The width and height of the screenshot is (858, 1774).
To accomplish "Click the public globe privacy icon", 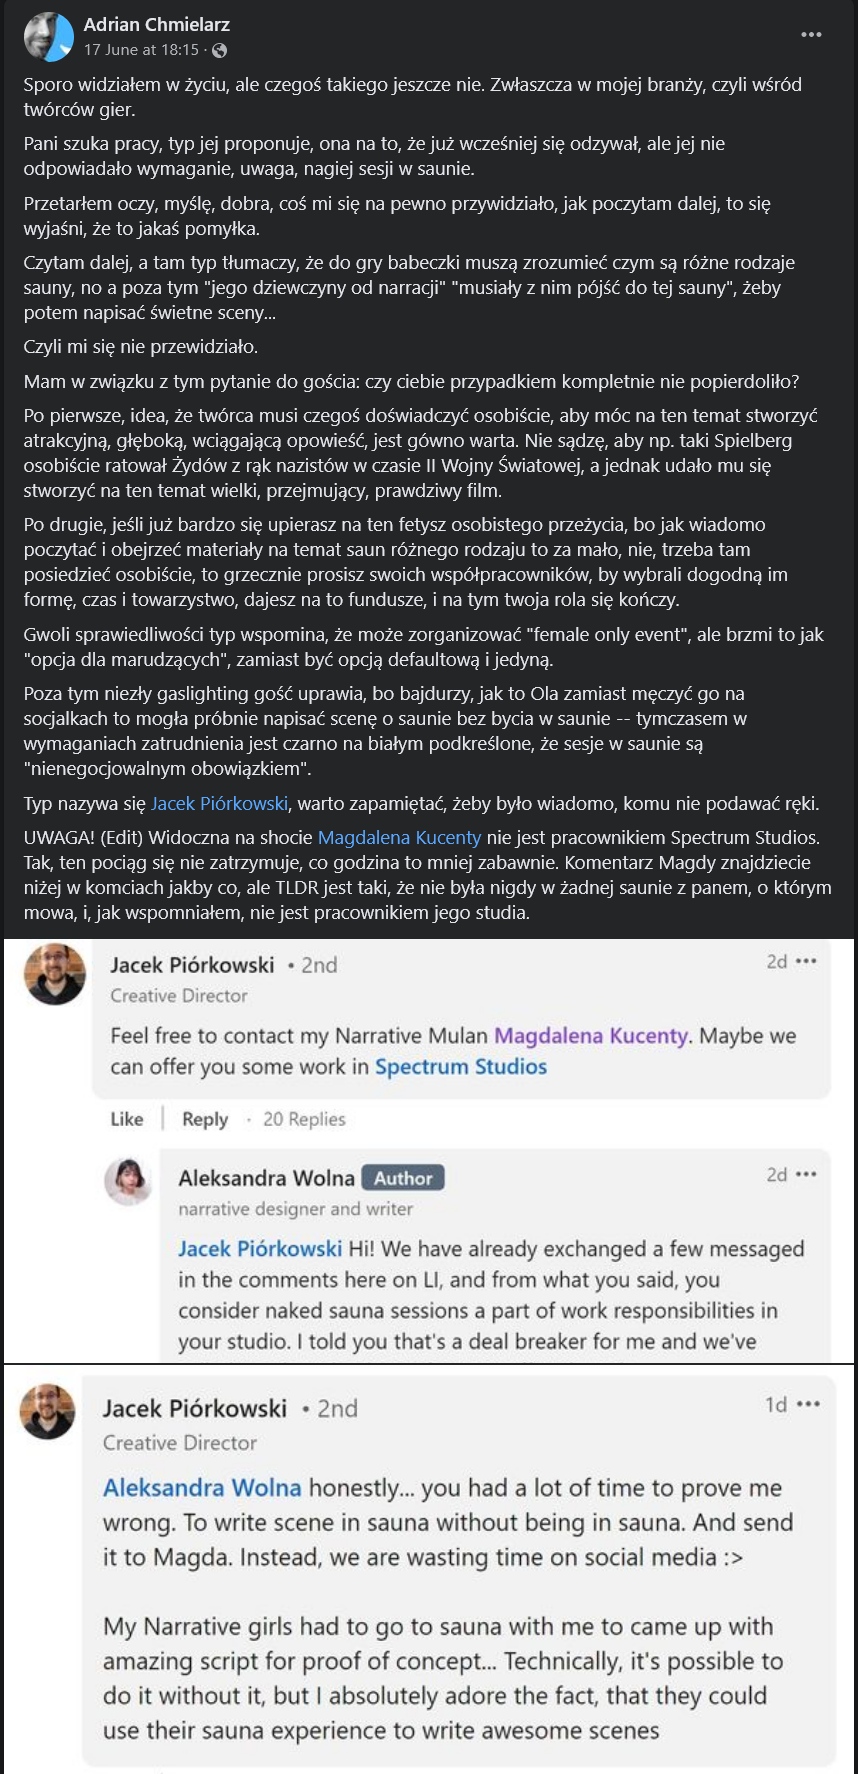I will point(220,50).
